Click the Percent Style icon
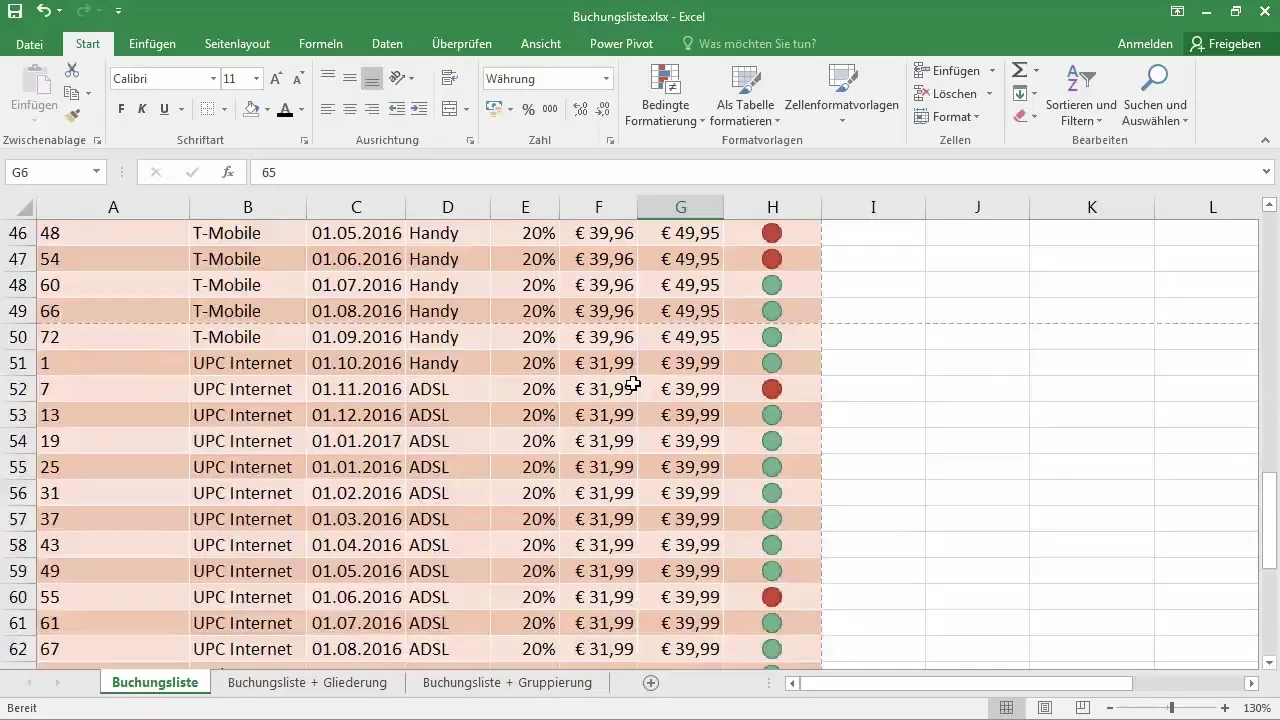The height and width of the screenshot is (720, 1280). tap(528, 109)
